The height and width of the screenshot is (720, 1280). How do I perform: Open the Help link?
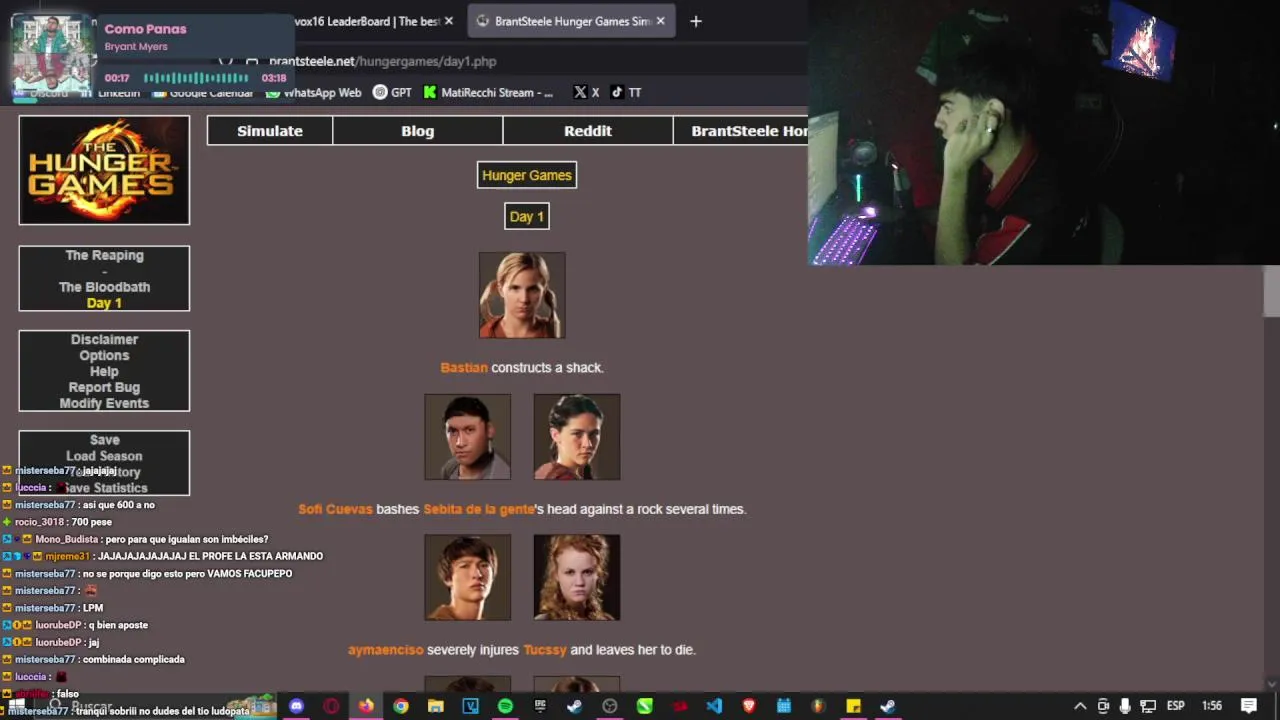[104, 372]
